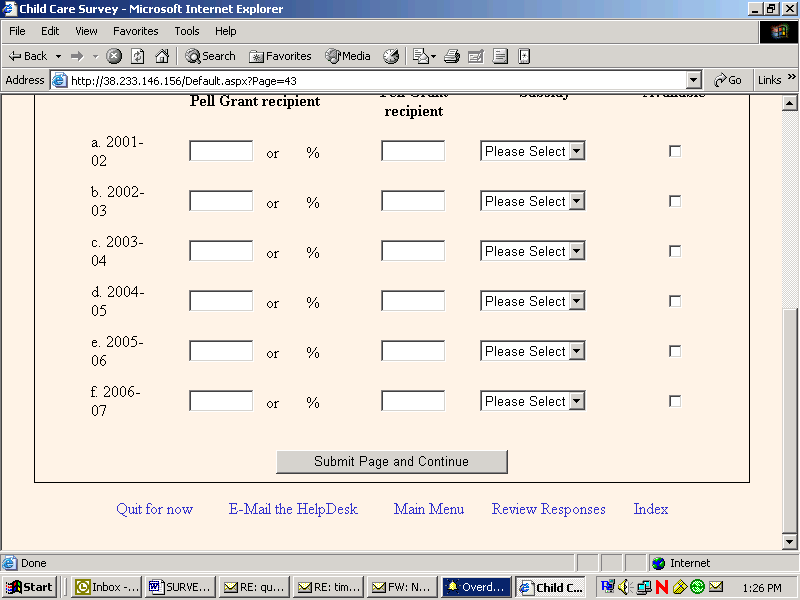800x600 pixels.
Task: Check the box for row a. 2001-02
Action: click(675, 151)
